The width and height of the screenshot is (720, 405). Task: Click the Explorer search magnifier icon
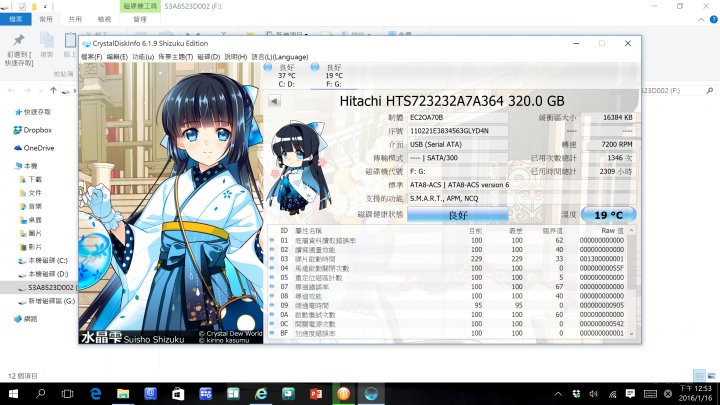pos(710,90)
